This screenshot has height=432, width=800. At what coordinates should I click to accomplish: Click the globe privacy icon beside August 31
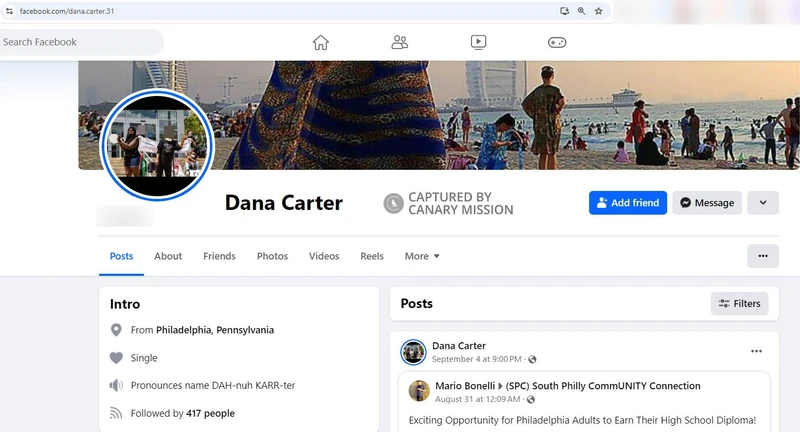click(531, 399)
